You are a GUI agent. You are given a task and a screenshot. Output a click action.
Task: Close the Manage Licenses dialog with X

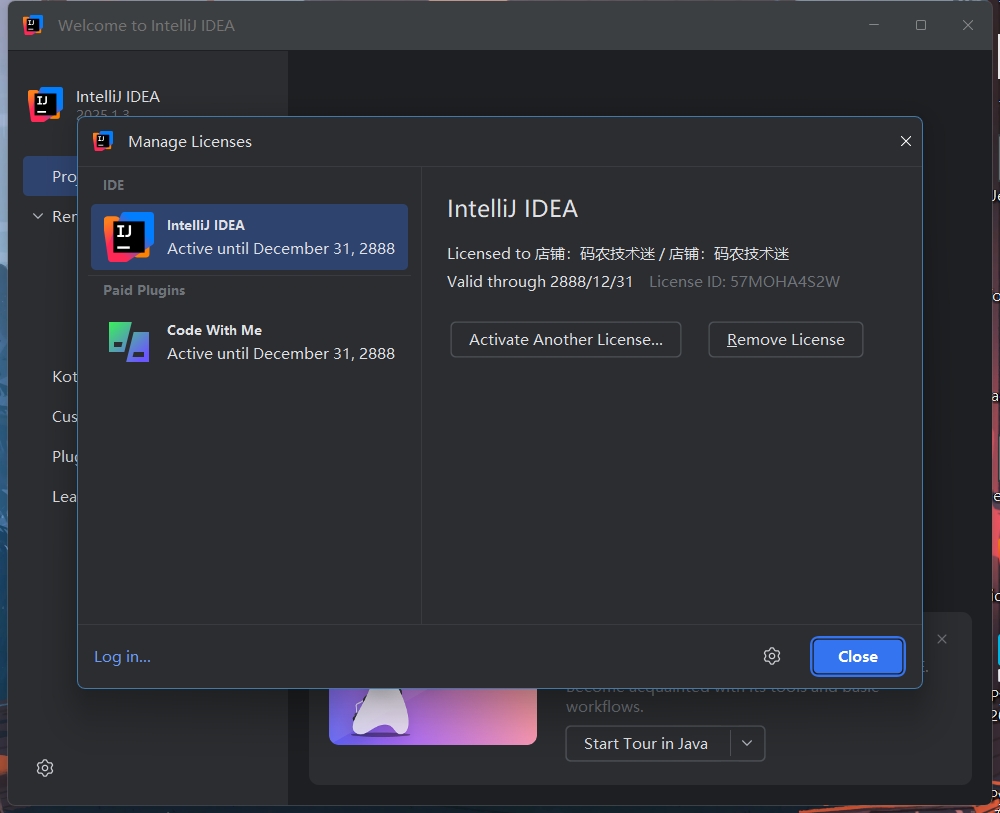click(x=905, y=142)
